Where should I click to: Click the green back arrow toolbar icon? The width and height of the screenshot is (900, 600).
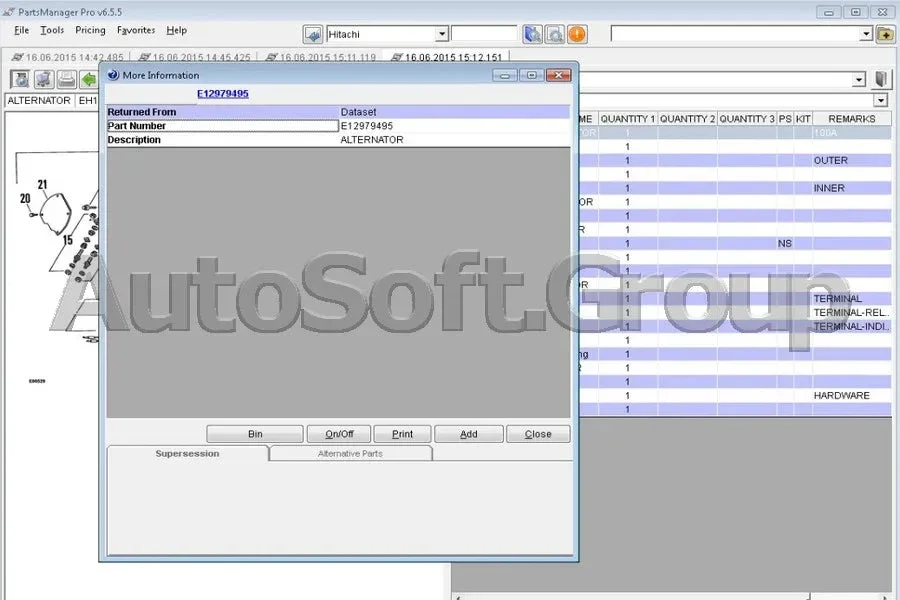pyautogui.click(x=88, y=79)
